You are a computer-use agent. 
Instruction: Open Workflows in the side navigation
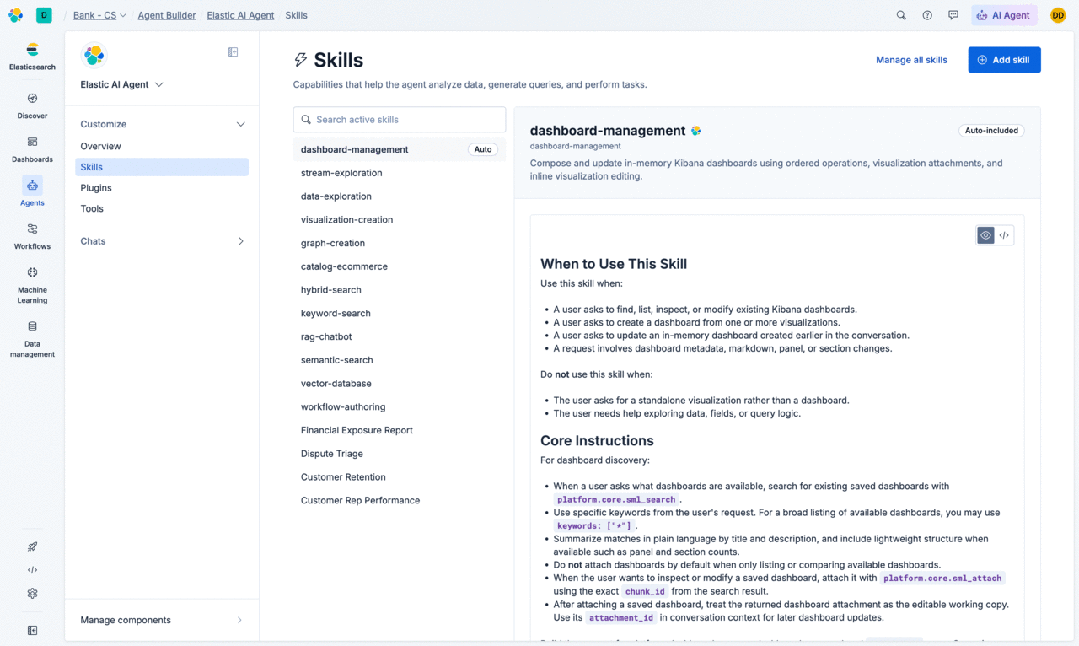[x=32, y=236]
